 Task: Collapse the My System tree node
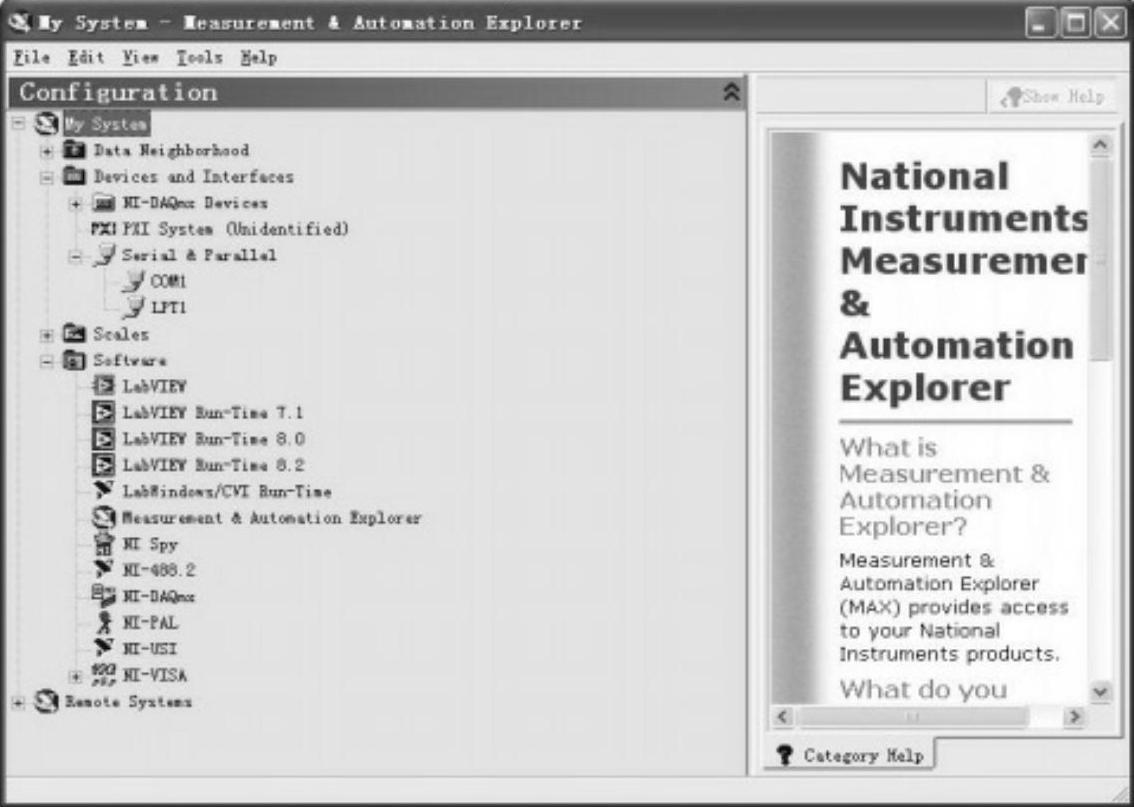tap(18, 124)
